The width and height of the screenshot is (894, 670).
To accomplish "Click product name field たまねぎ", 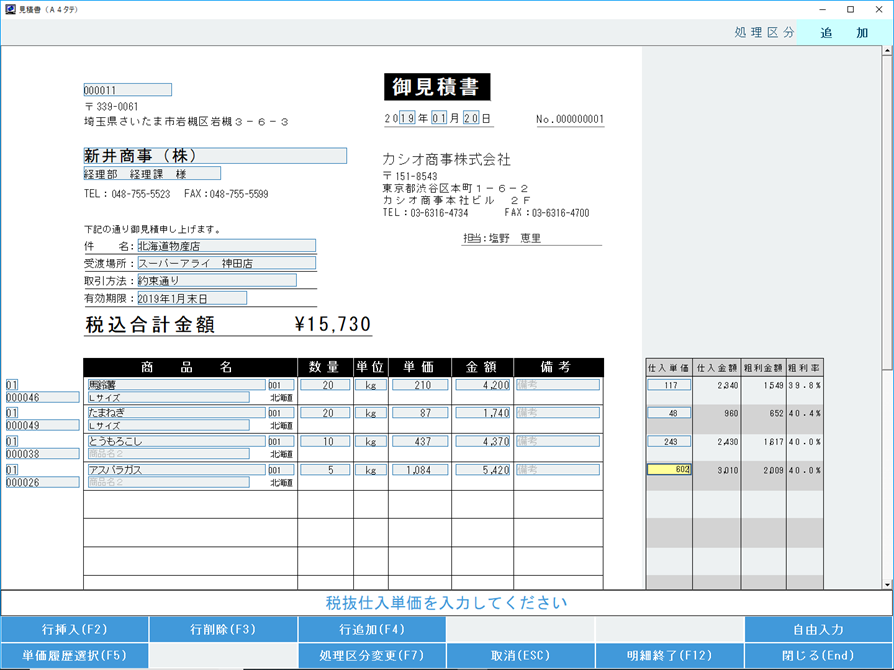I will 176,413.
